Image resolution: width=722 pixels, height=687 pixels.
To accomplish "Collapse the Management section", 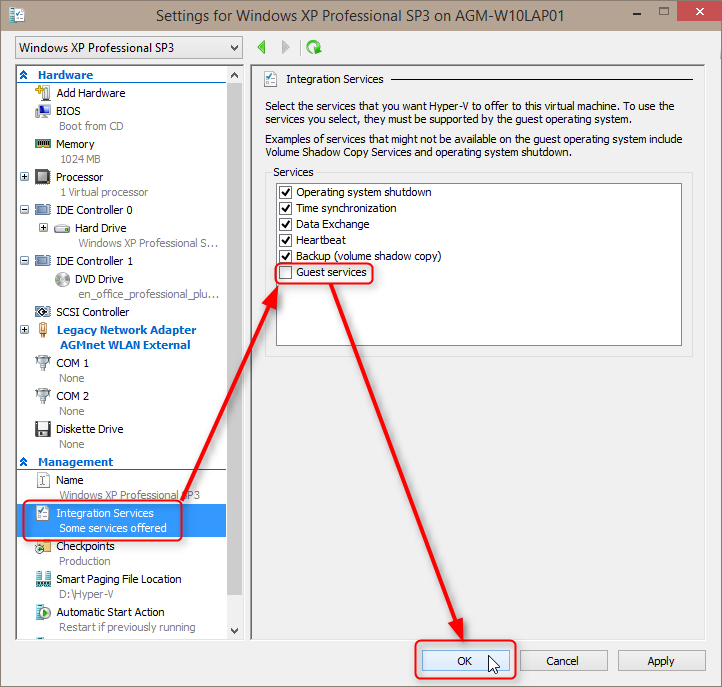I will (x=23, y=461).
